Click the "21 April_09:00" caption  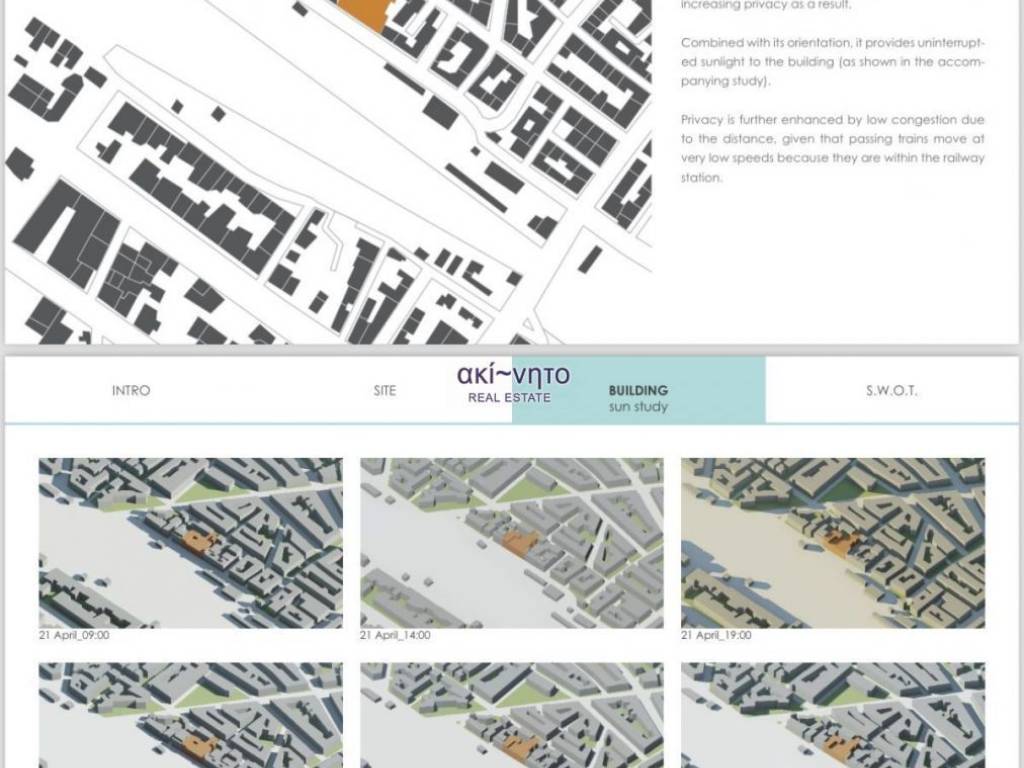pyautogui.click(x=74, y=635)
